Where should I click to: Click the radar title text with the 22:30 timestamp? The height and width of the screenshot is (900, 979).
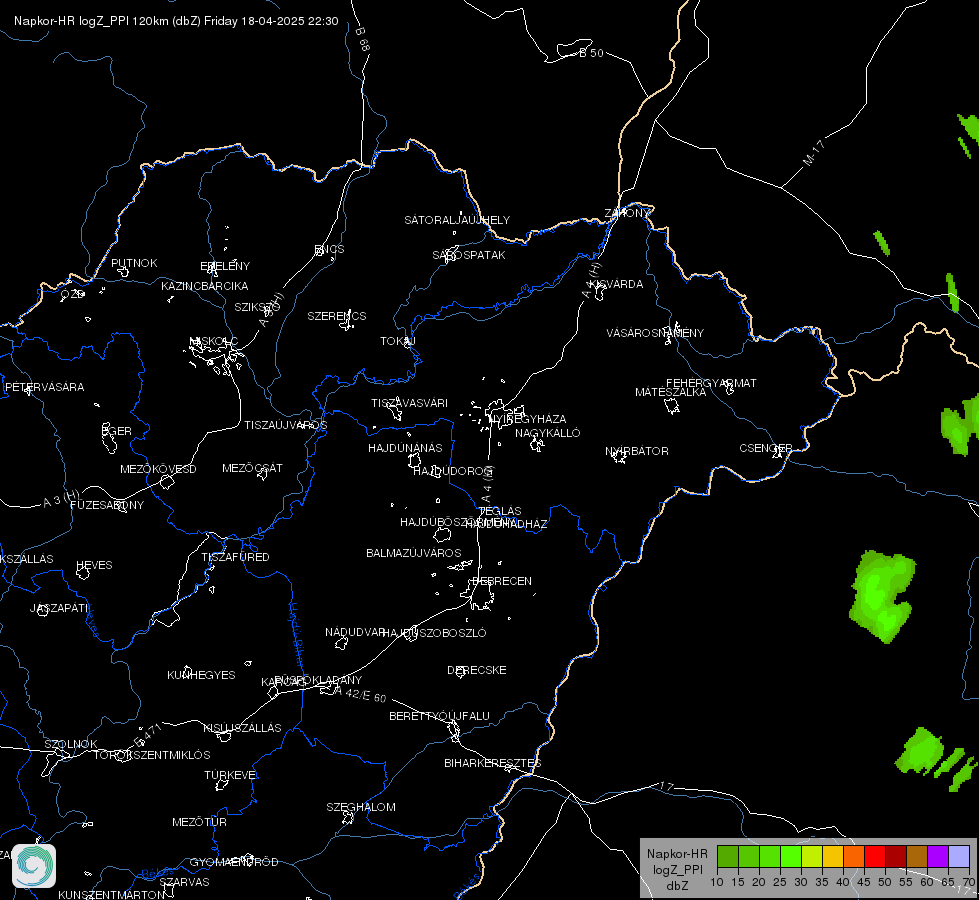tap(176, 21)
